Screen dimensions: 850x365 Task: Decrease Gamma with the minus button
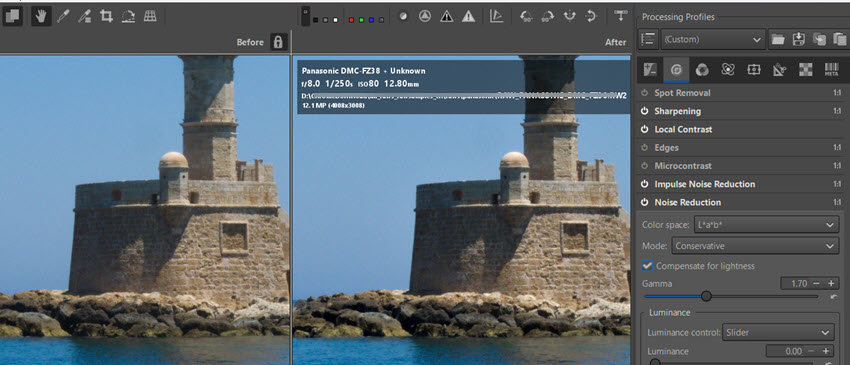[x=816, y=284]
